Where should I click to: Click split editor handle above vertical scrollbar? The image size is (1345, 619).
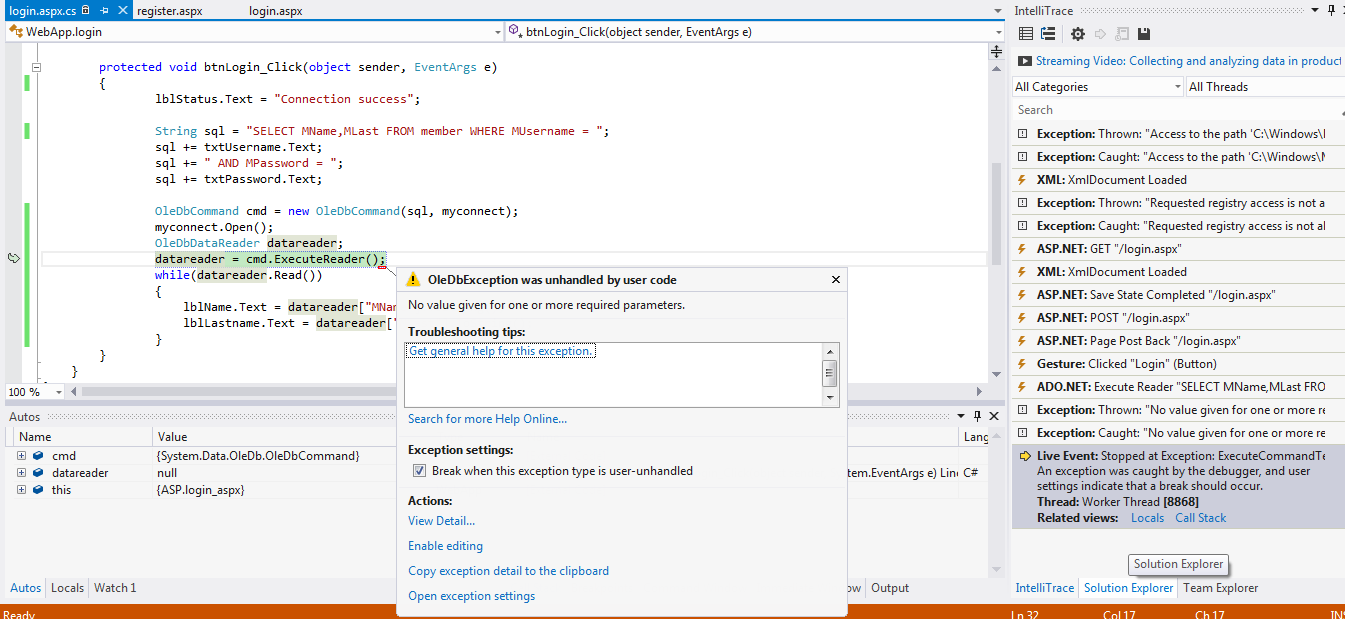click(997, 50)
